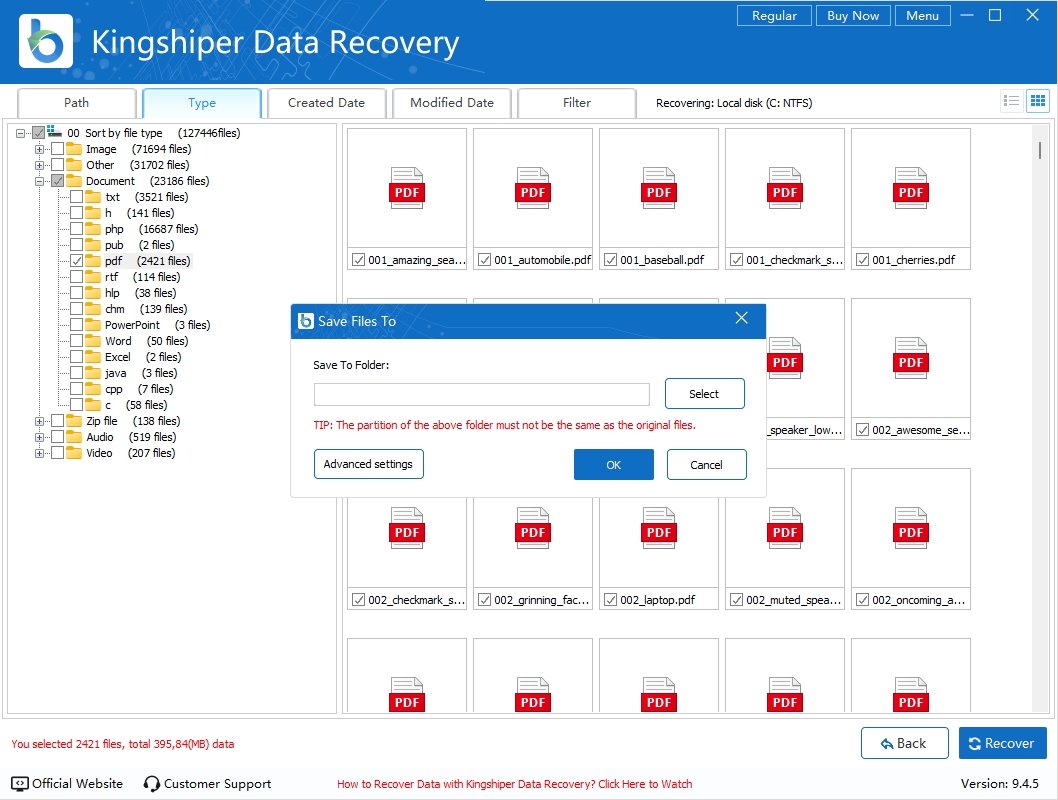Click the Video folder icon

click(x=74, y=453)
